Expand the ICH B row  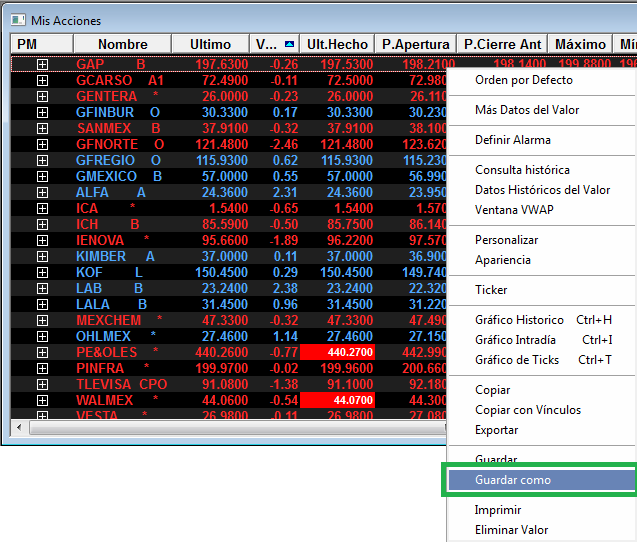[x=42, y=224]
